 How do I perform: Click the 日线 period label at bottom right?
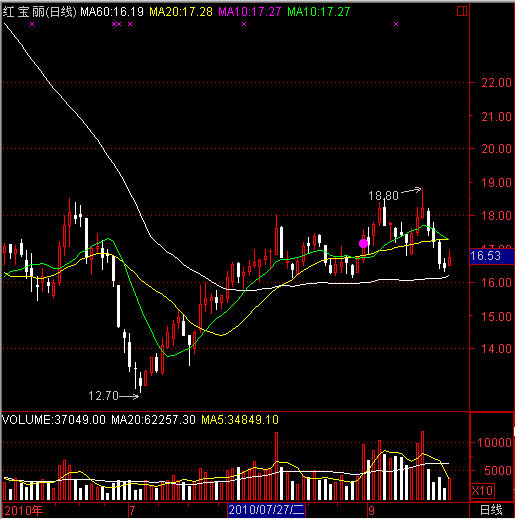tap(491, 510)
